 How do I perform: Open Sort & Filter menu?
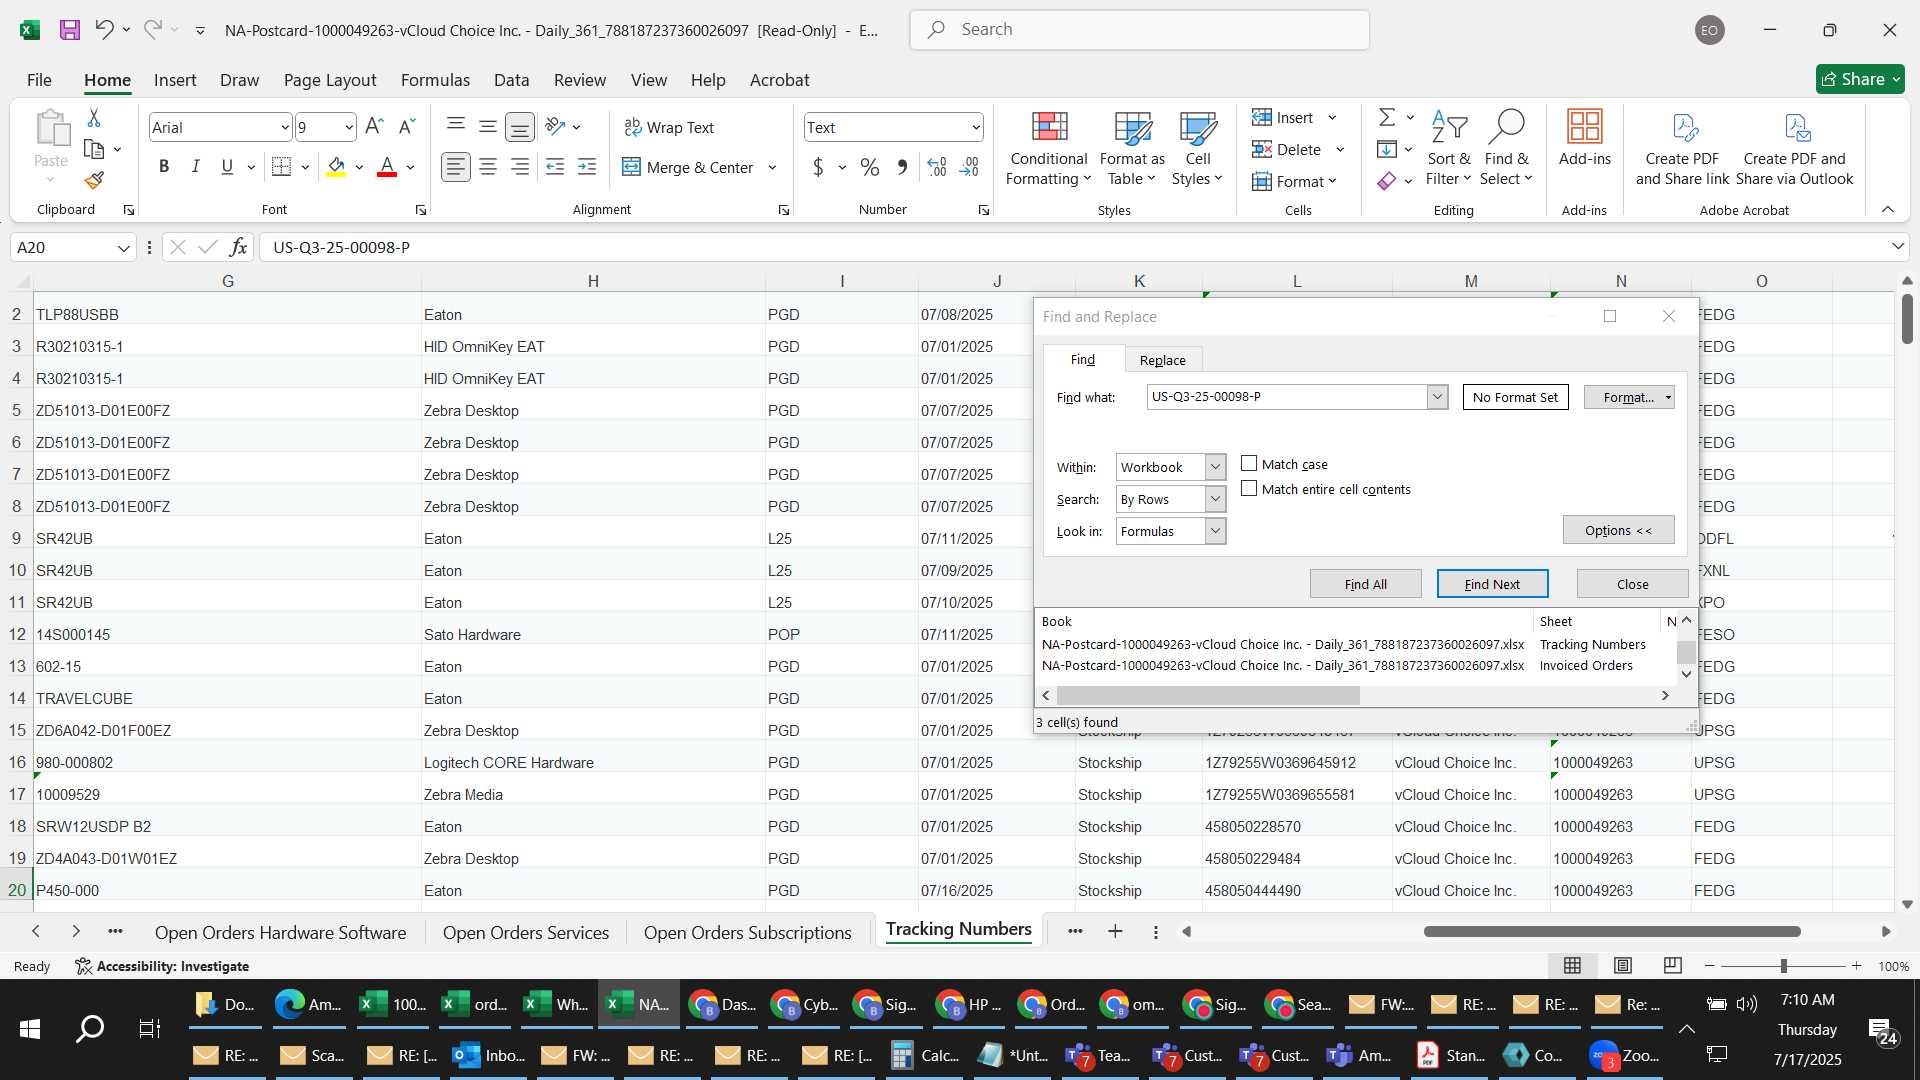[1449, 148]
